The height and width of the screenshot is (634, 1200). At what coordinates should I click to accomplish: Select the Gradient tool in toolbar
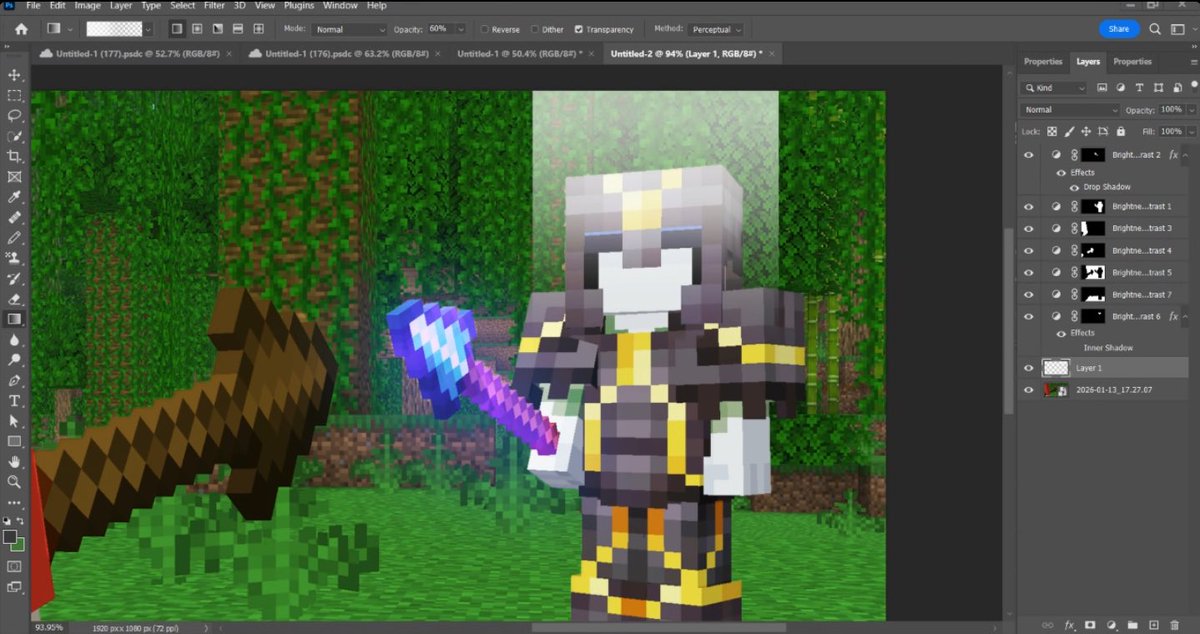pos(14,319)
